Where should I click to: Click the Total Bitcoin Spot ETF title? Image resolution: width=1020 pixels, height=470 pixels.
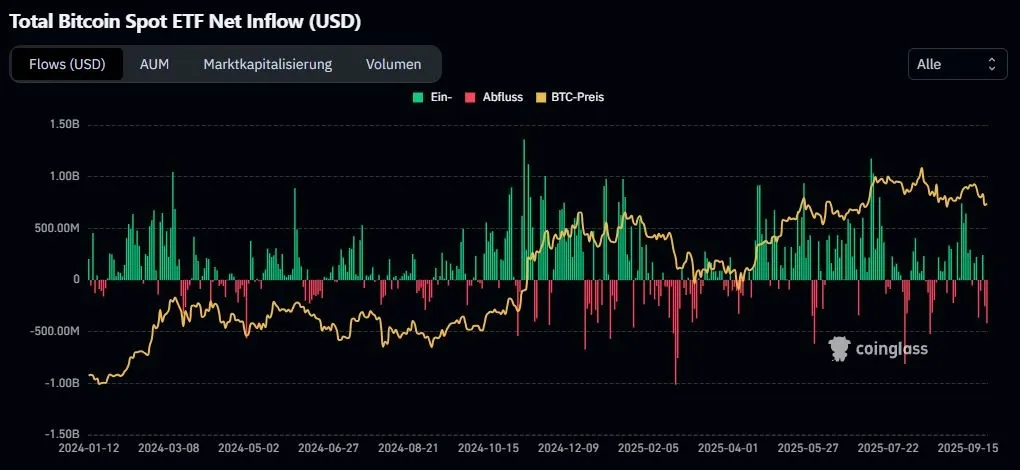tap(185, 21)
